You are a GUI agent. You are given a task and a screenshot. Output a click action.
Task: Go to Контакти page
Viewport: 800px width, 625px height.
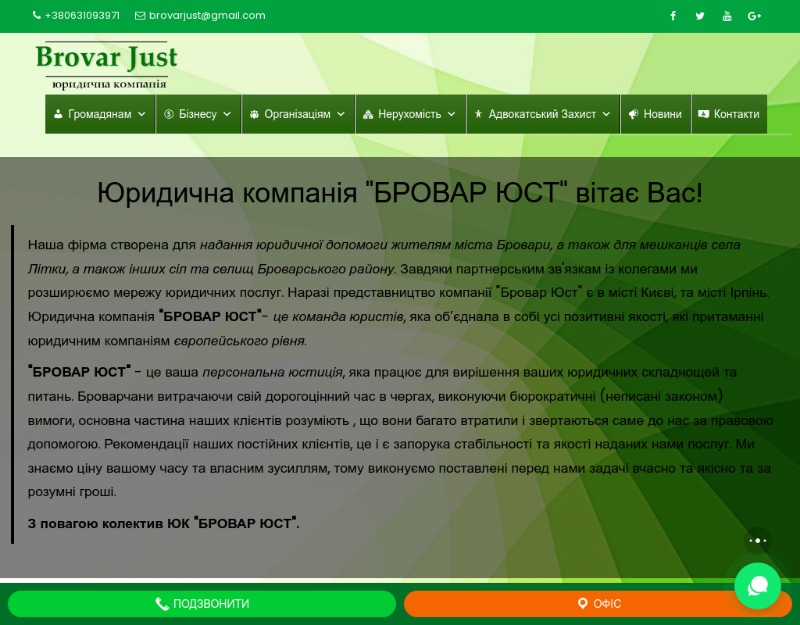click(729, 114)
